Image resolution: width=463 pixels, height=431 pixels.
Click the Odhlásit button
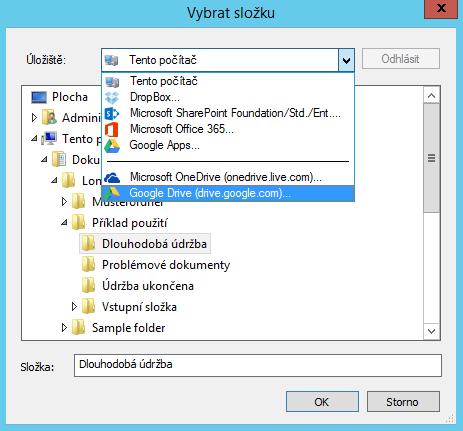(x=401, y=59)
